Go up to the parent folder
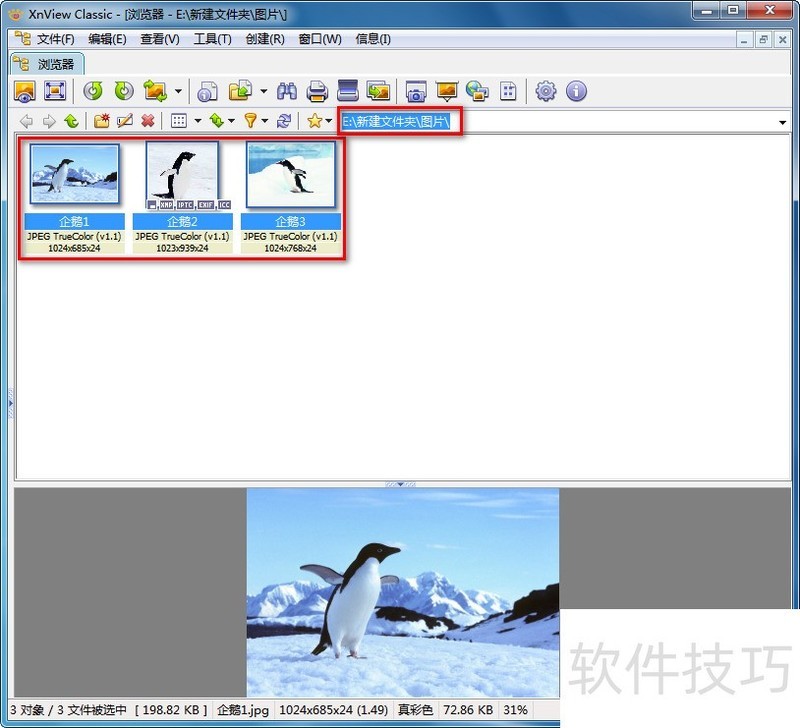 click(71, 121)
